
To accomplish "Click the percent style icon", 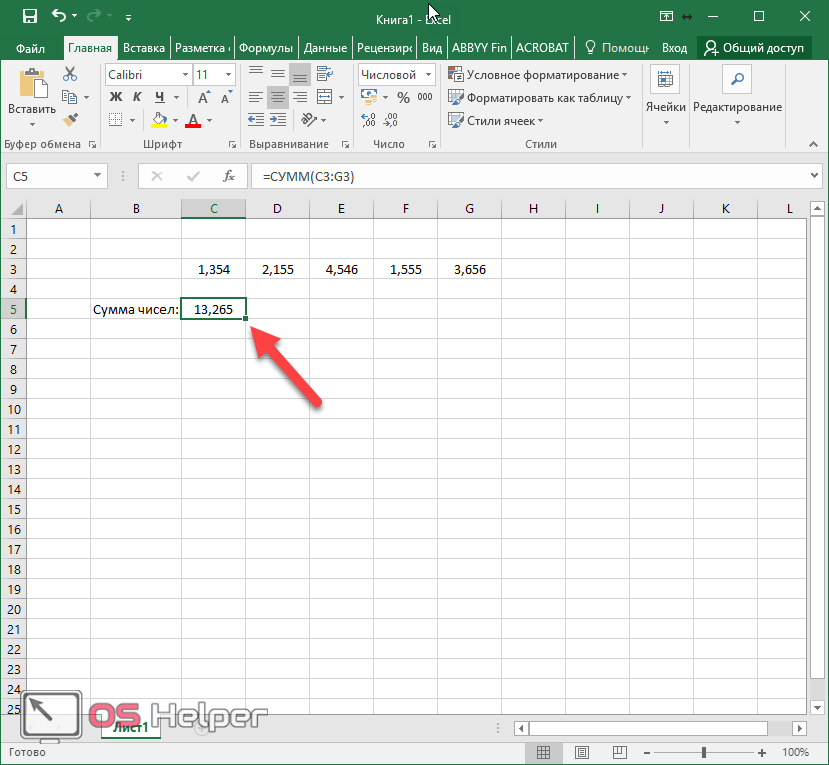I will (403, 97).
